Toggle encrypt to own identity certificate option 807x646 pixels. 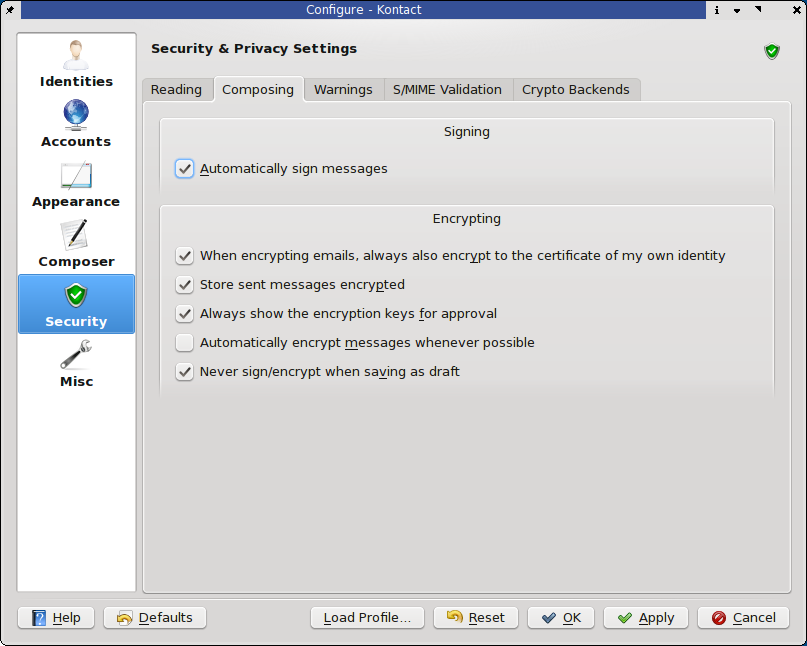coord(184,256)
